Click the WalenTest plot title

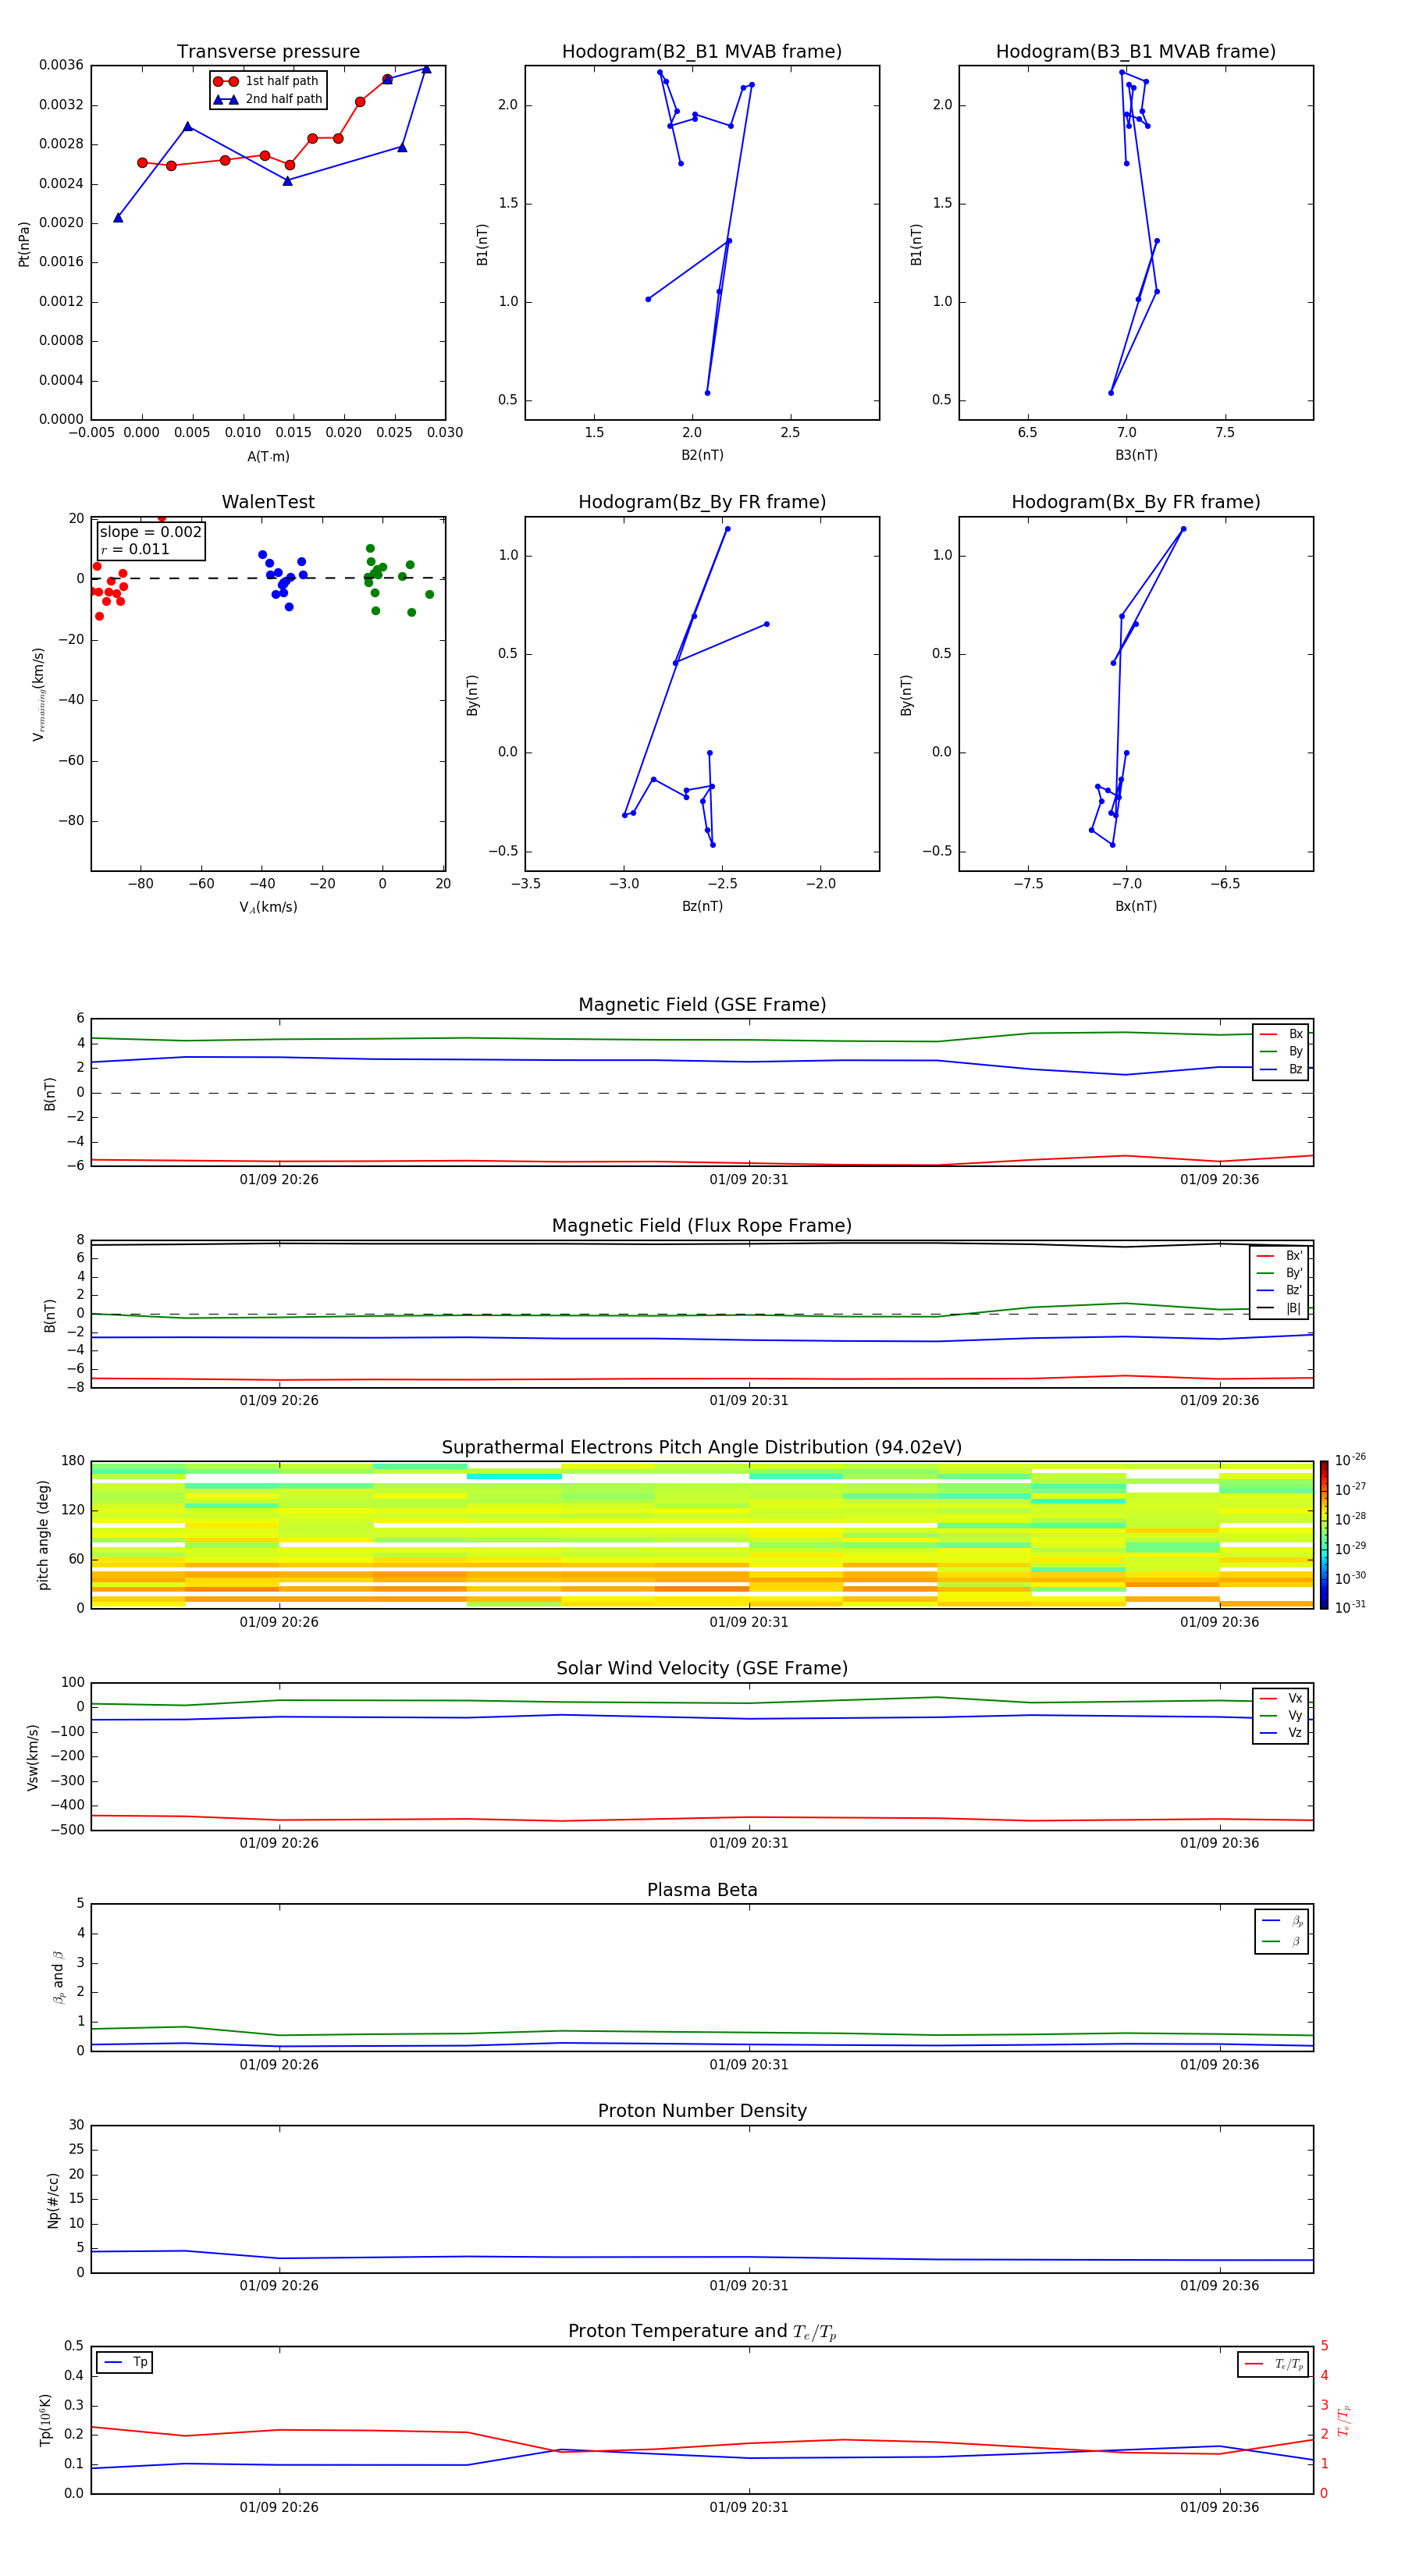(268, 502)
